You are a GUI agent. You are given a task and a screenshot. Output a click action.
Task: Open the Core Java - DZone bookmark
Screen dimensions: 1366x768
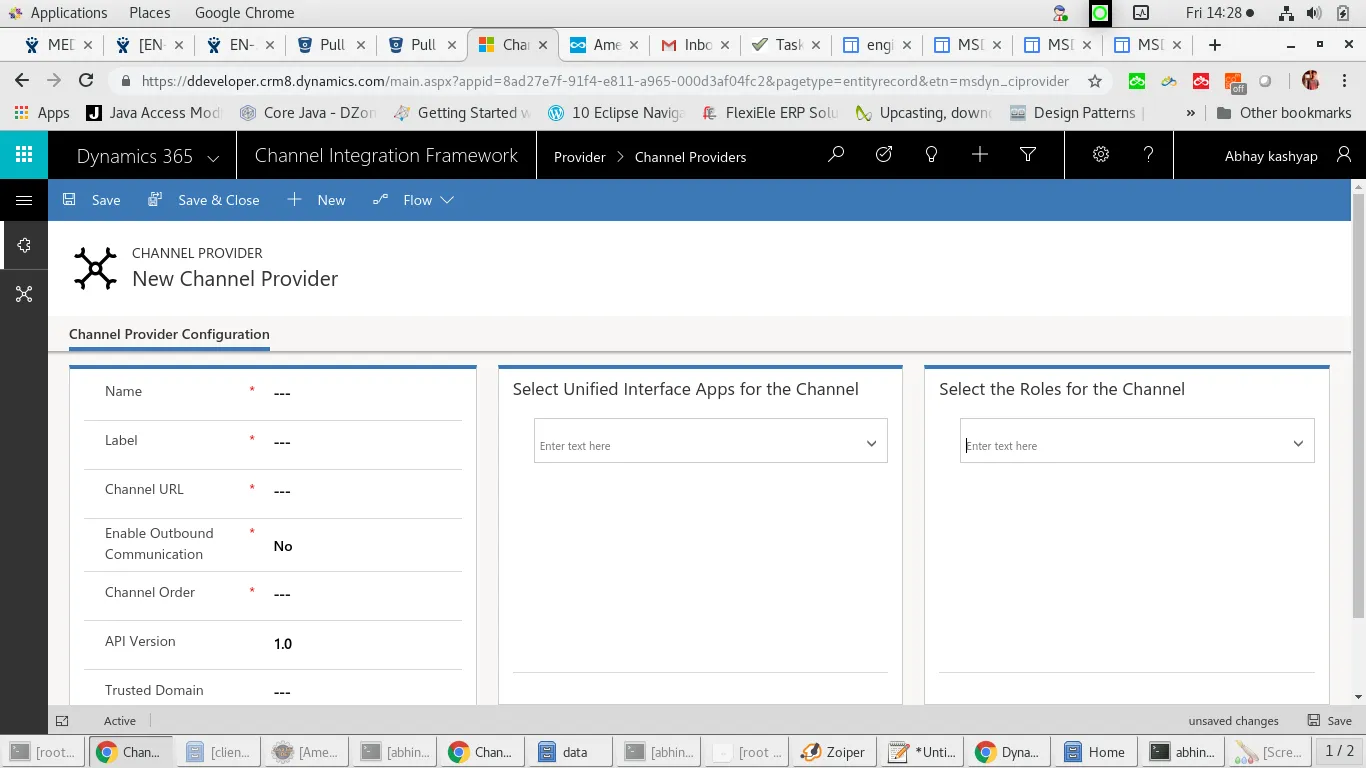pyautogui.click(x=308, y=113)
